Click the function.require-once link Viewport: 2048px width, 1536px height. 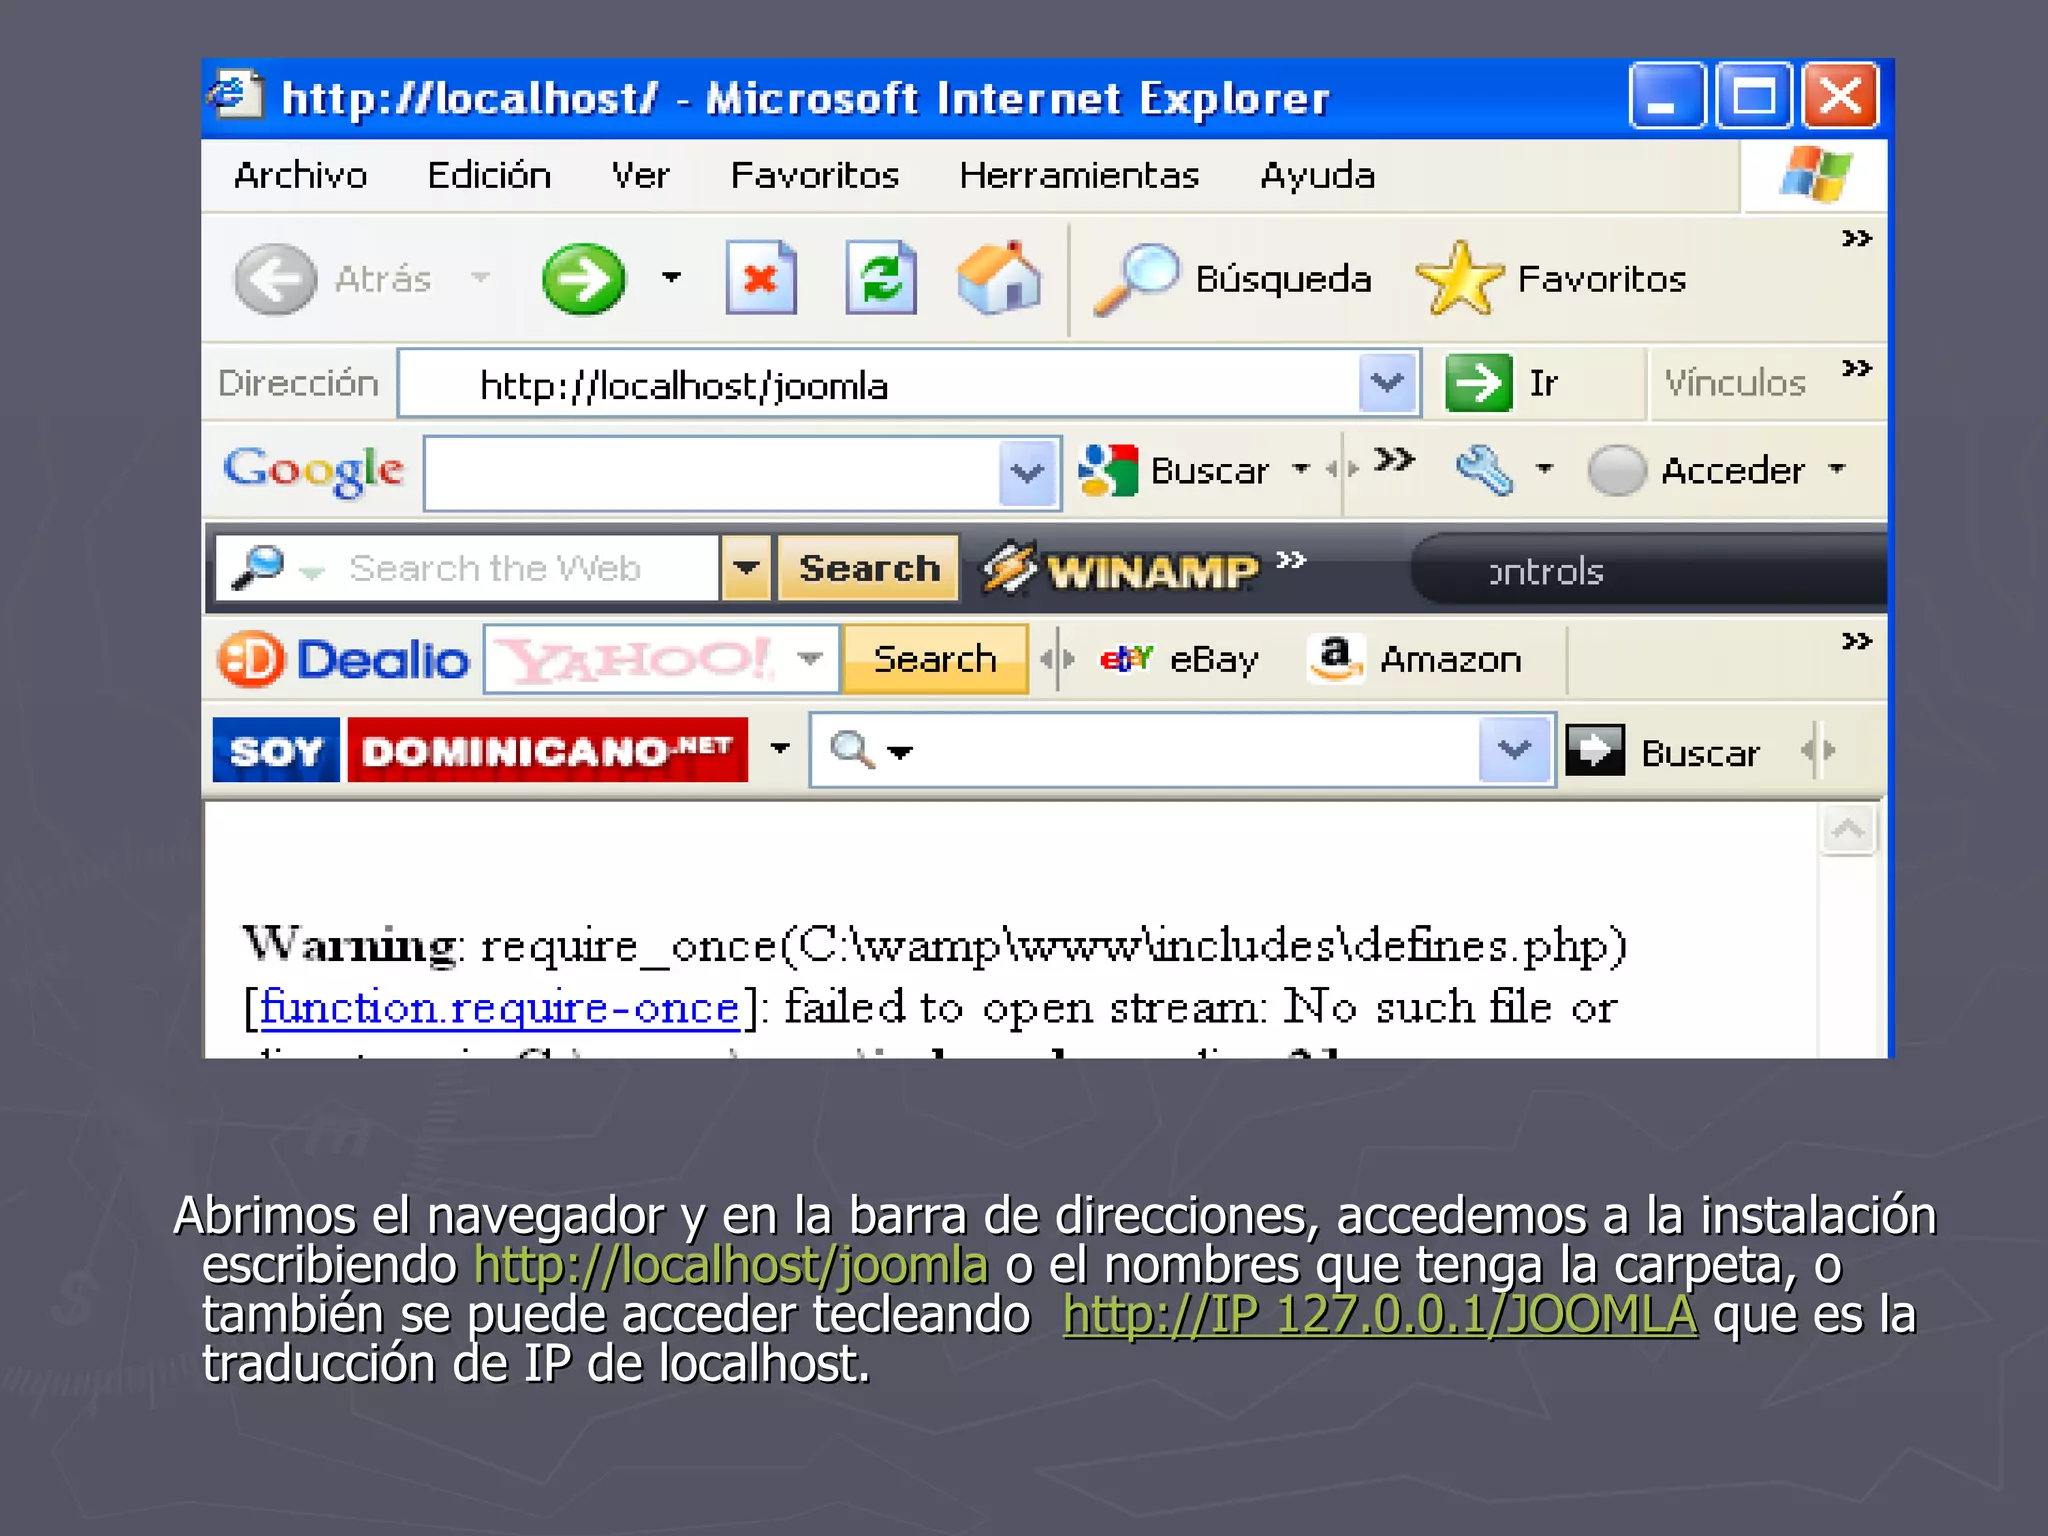tap(500, 1008)
